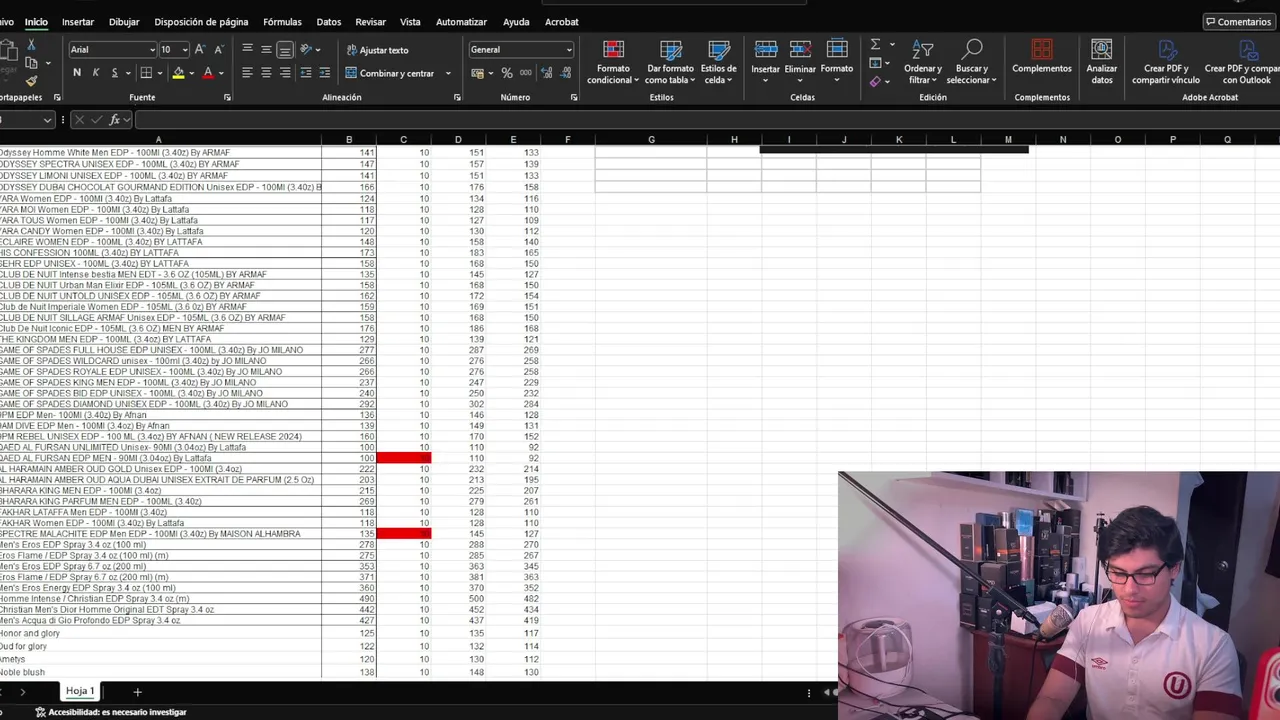Toggle italic K formatting
1280x720 pixels.
(96, 73)
